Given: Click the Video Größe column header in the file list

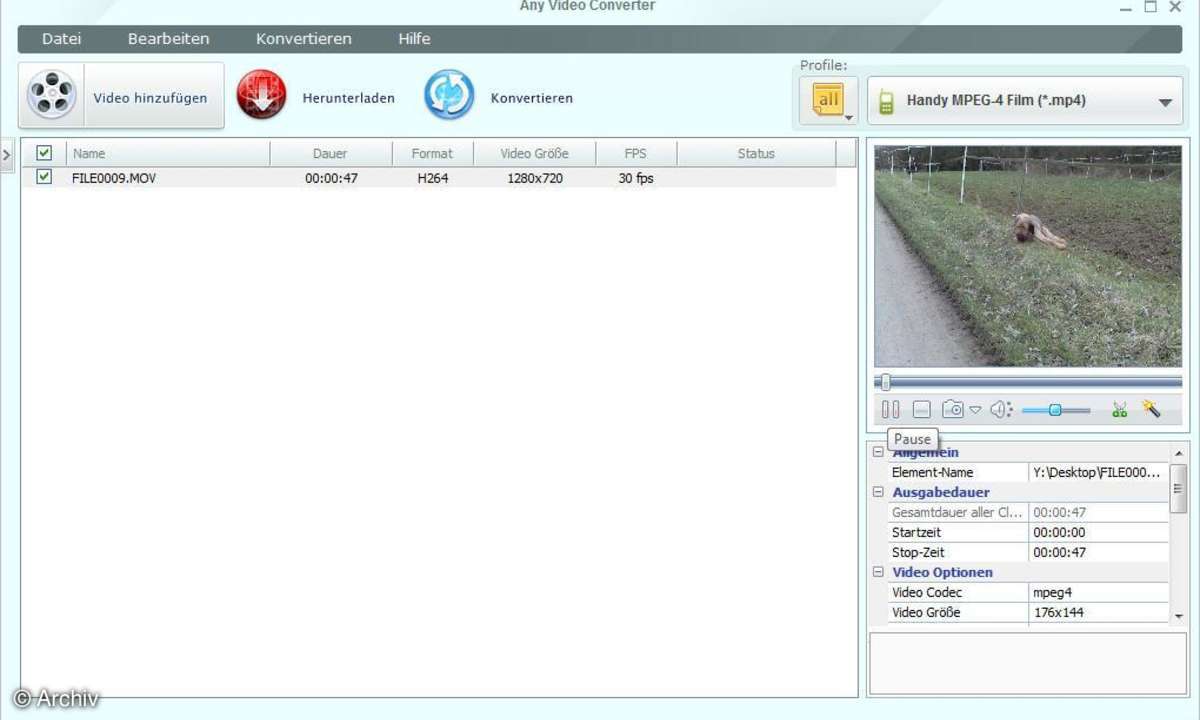Looking at the screenshot, I should pyautogui.click(x=535, y=153).
